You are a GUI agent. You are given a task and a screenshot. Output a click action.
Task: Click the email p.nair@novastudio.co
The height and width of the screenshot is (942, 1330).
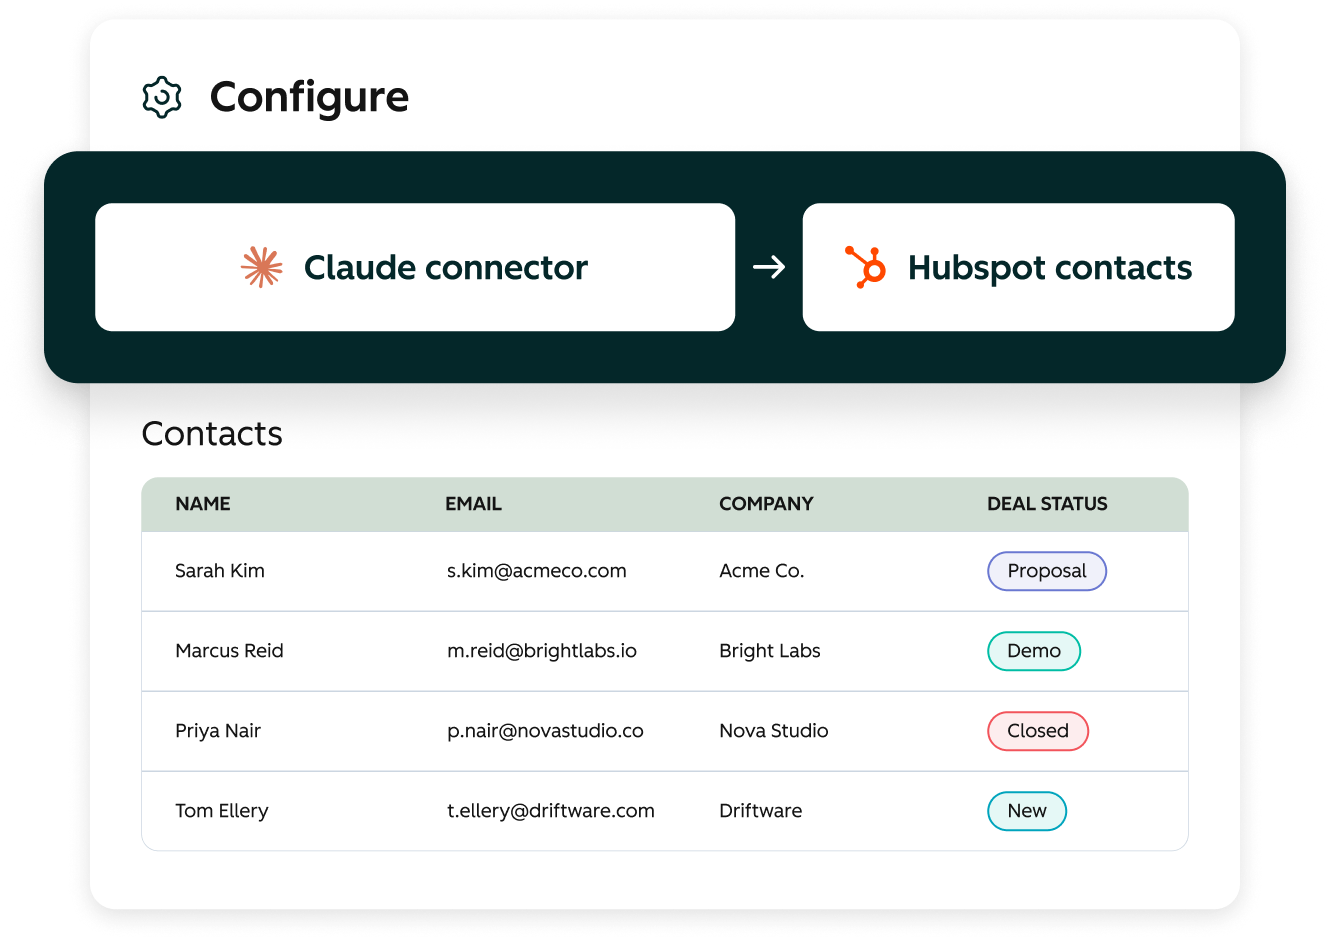coord(545,731)
